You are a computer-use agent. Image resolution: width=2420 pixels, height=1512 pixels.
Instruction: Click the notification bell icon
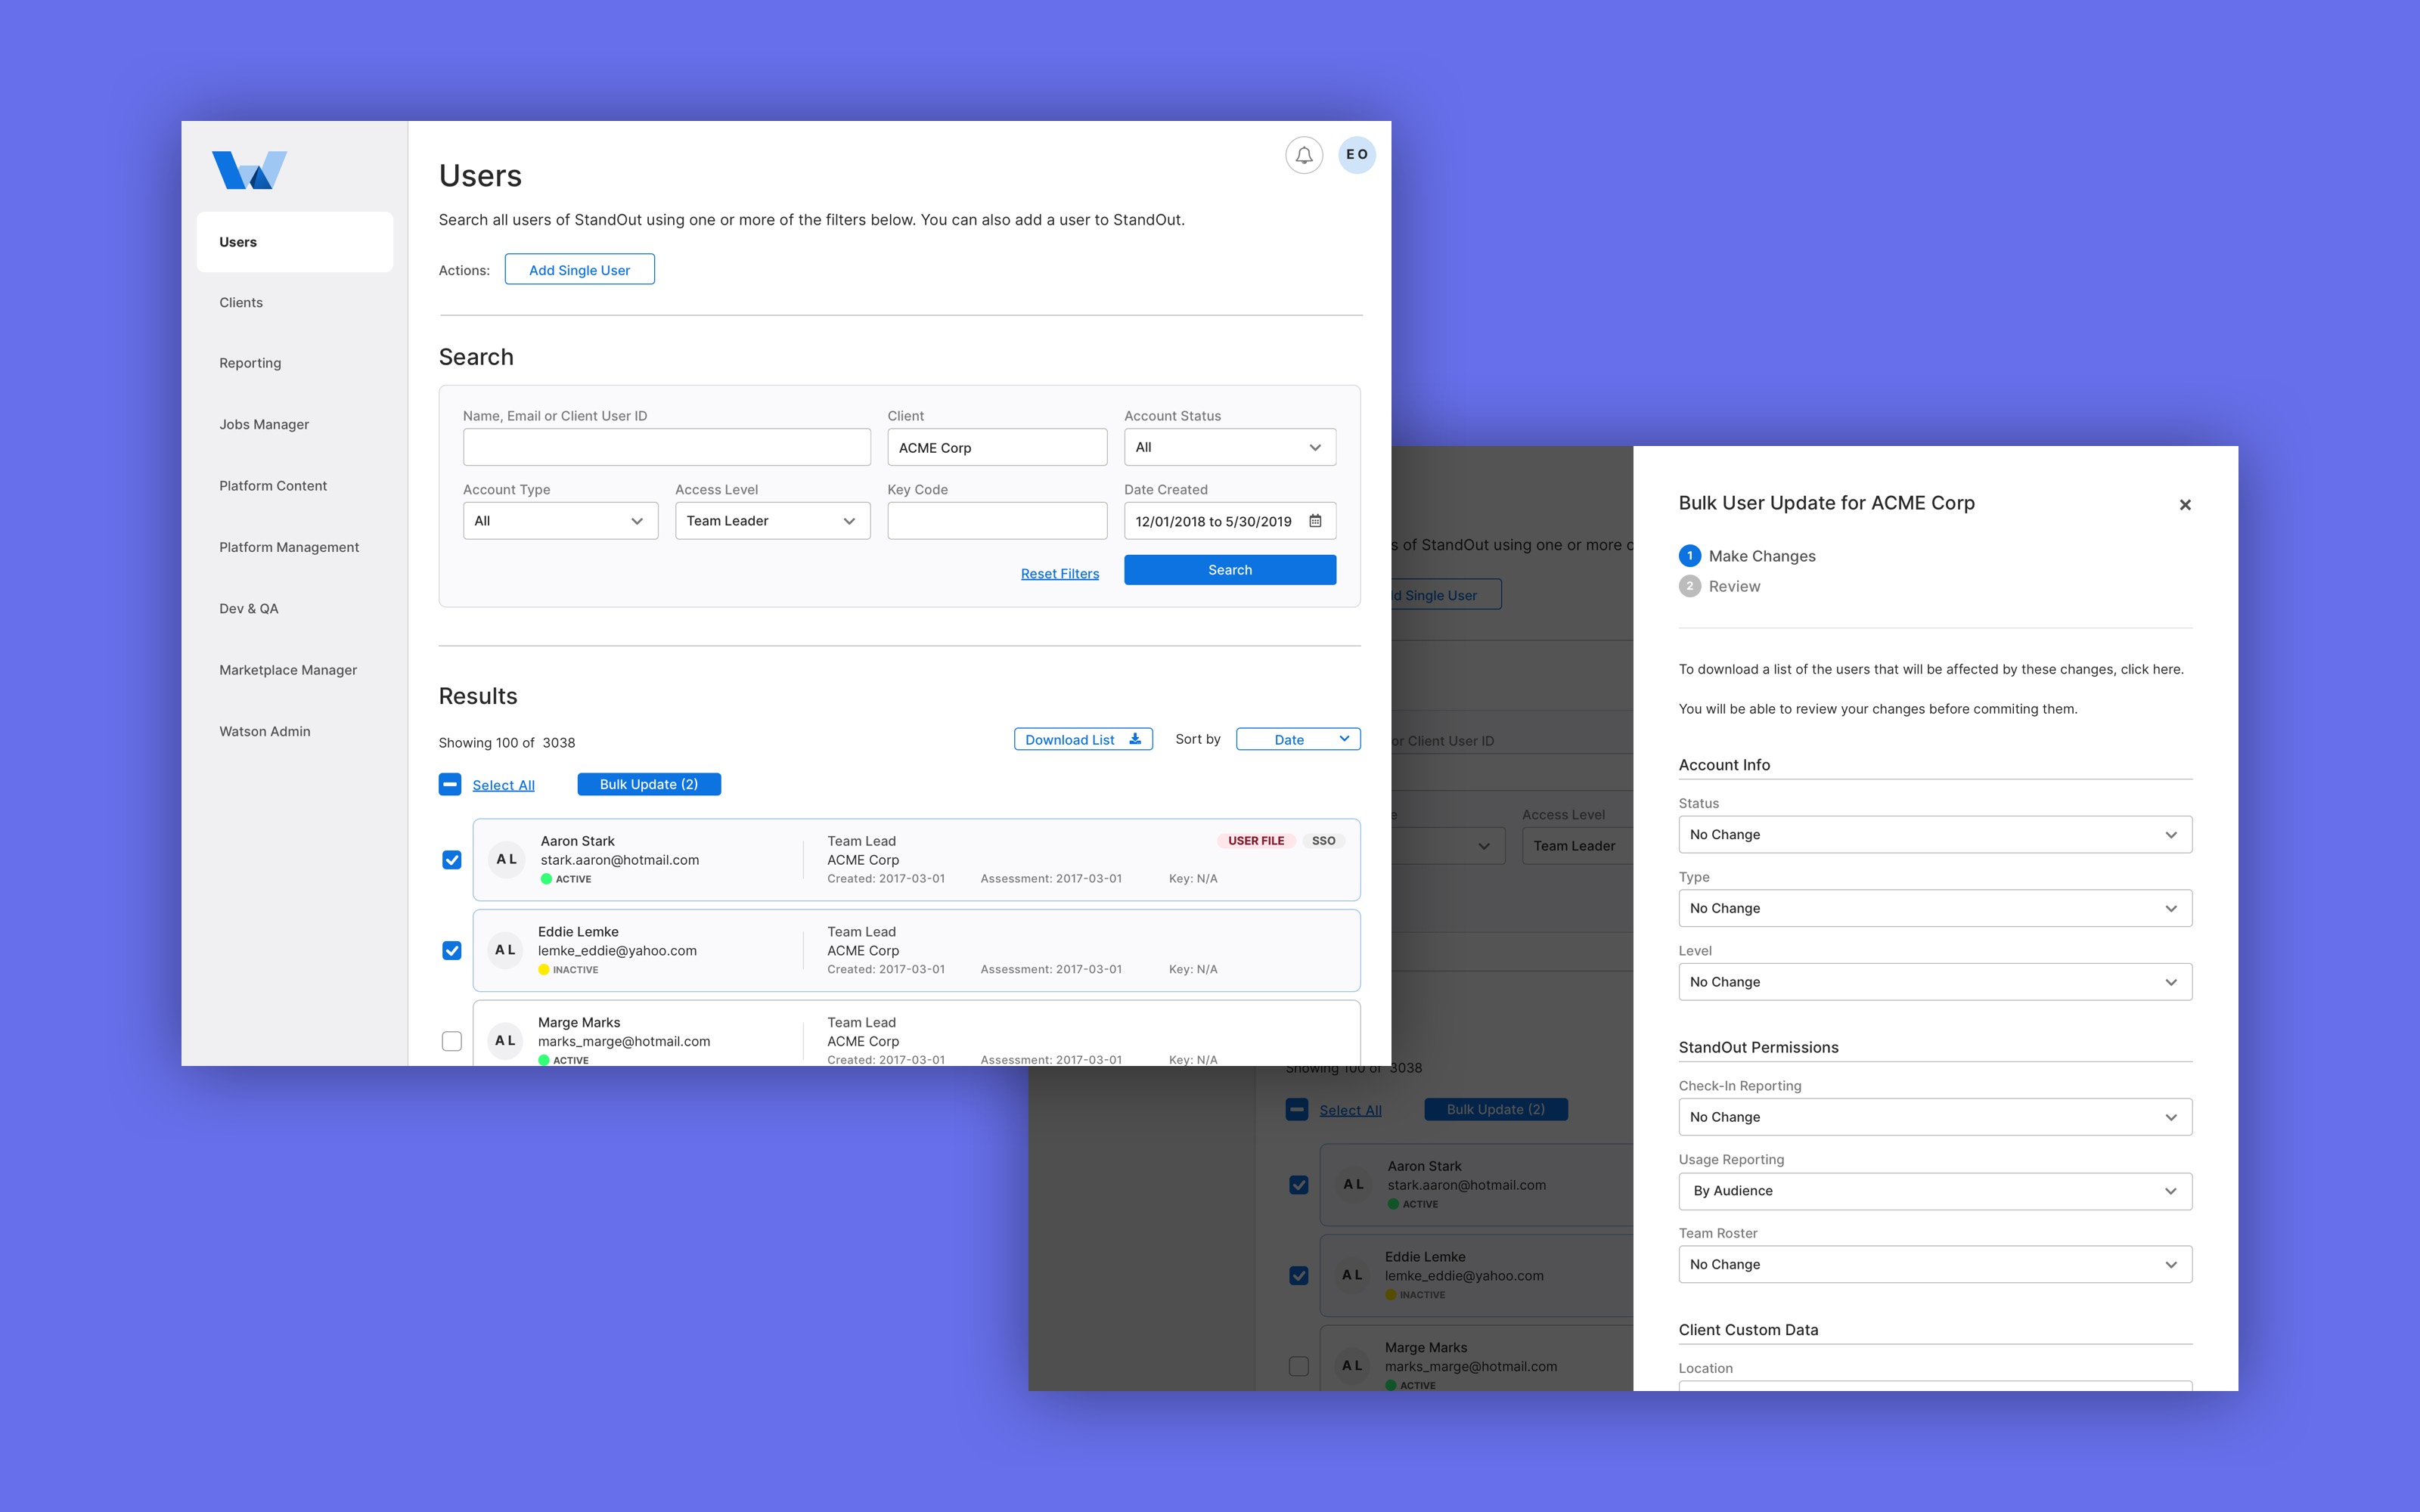click(x=1304, y=155)
